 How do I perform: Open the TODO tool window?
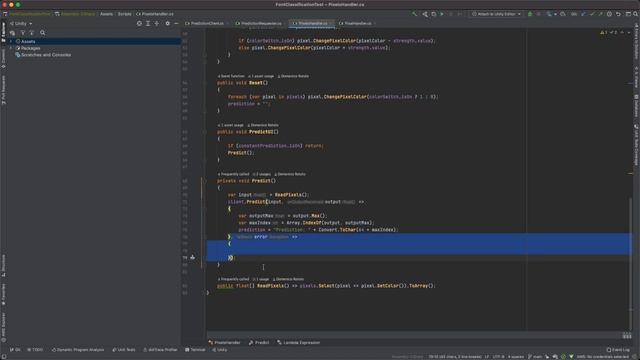pyautogui.click(x=35, y=350)
